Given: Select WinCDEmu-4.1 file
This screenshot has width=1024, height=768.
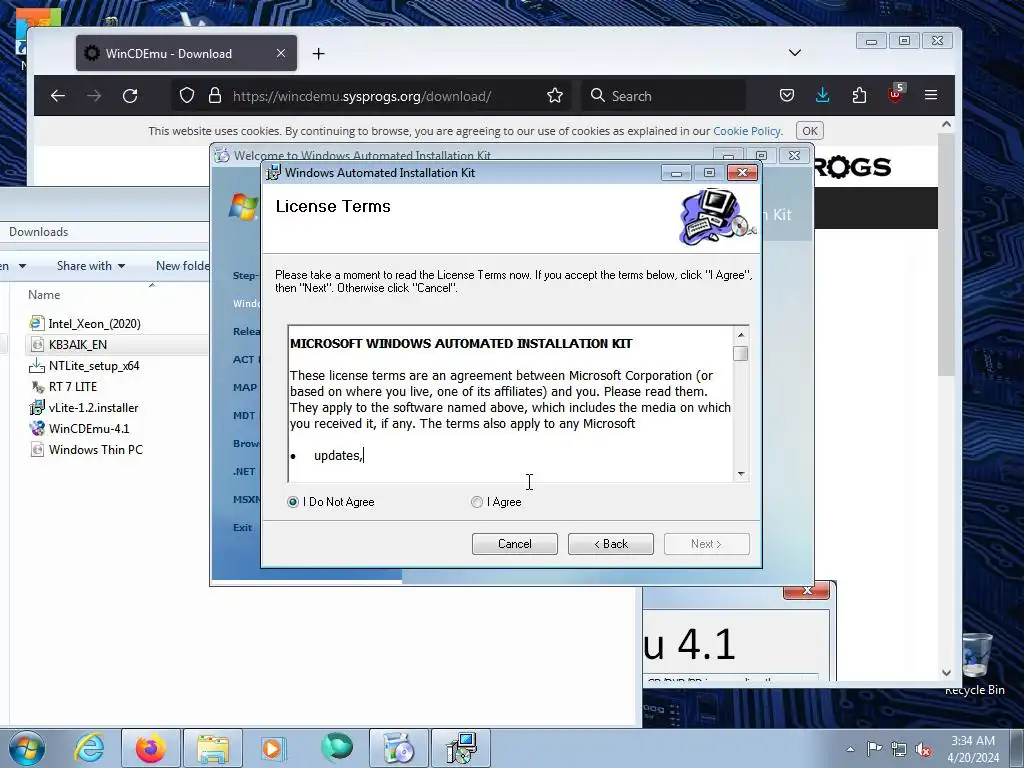Looking at the screenshot, I should 89,428.
